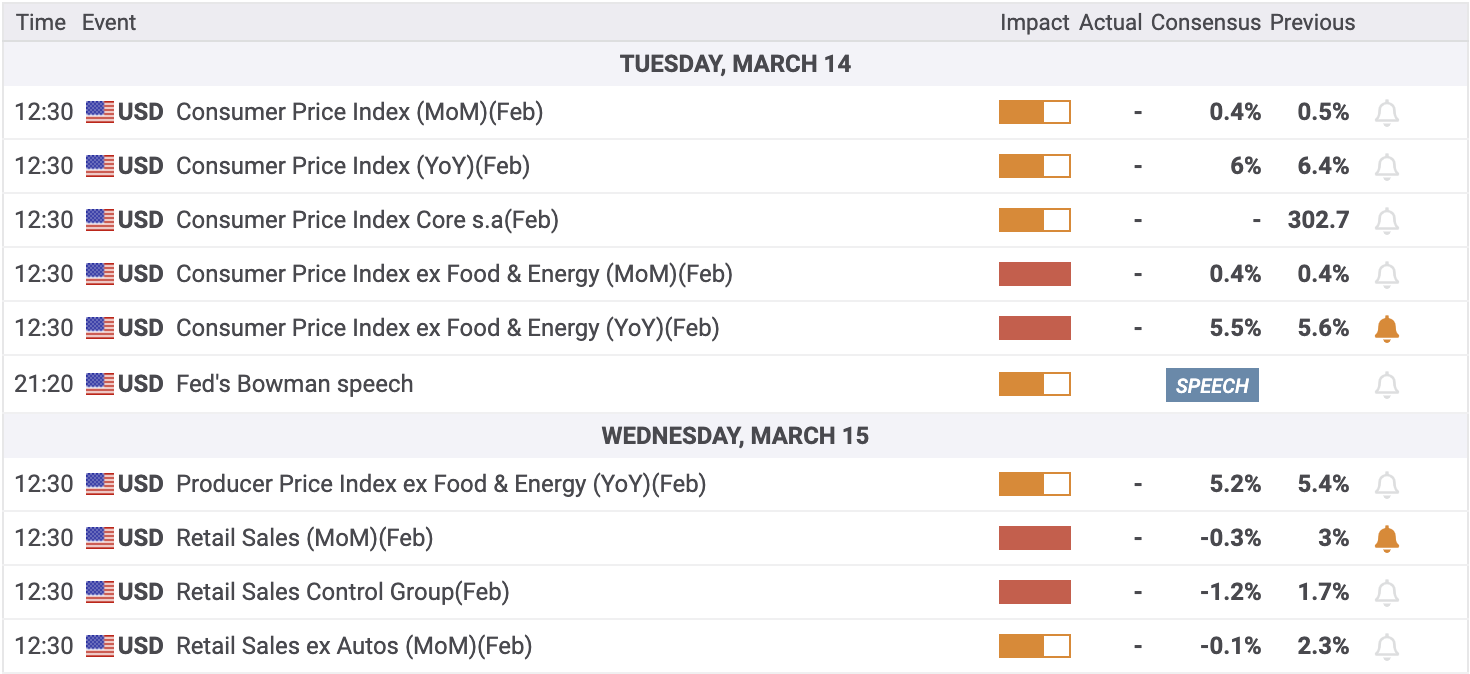Click bell icon for Retail Sales ex Autos
Image resolution: width=1470 pixels, height=674 pixels.
tap(1386, 647)
